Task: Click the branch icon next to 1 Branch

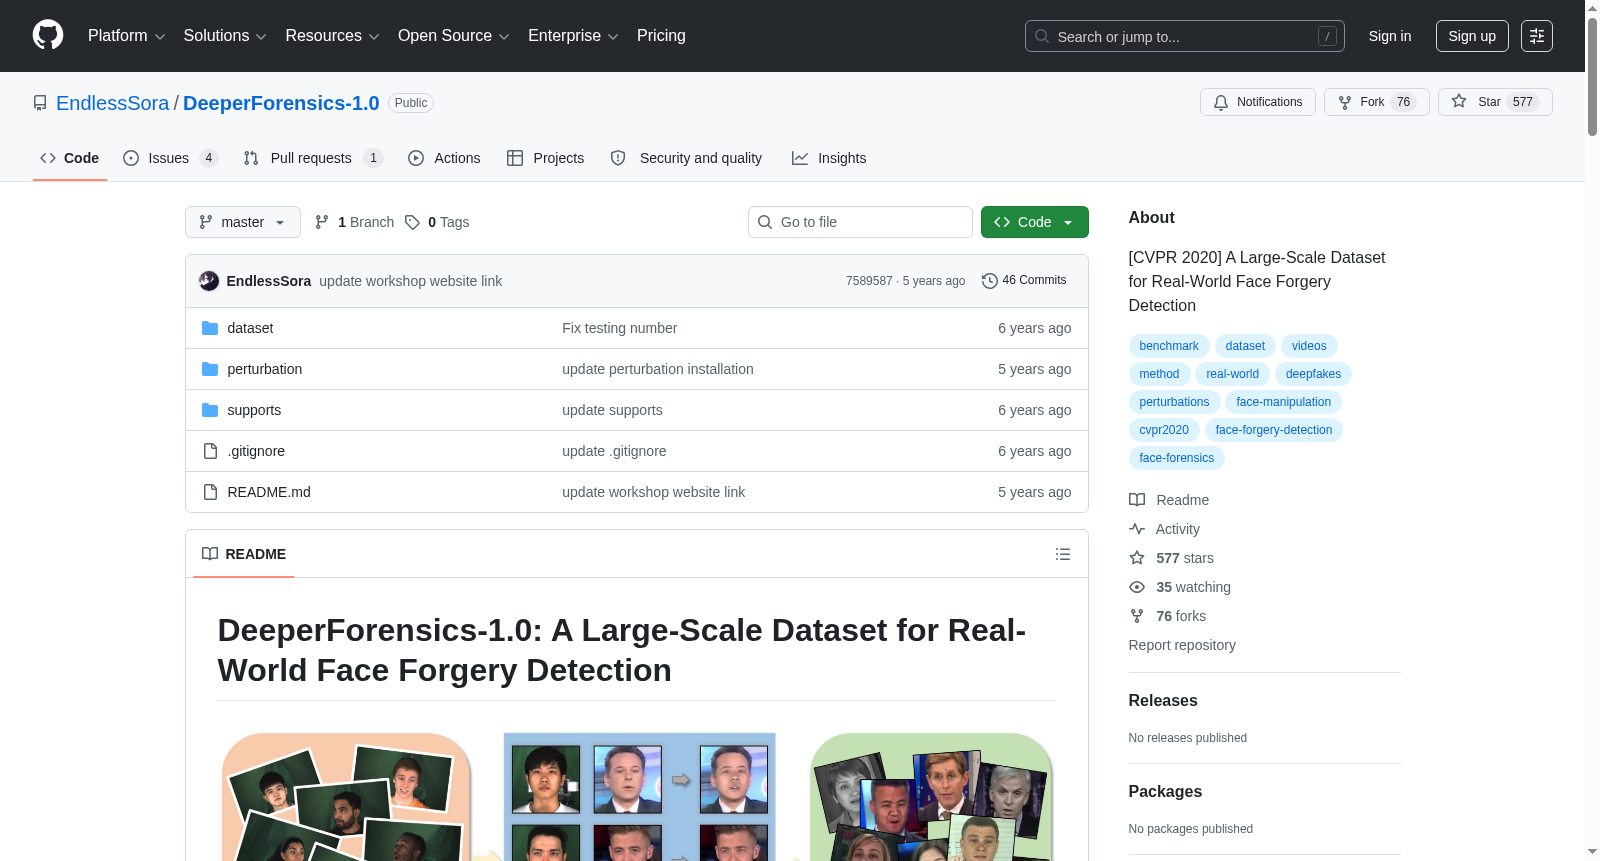Action: point(322,222)
